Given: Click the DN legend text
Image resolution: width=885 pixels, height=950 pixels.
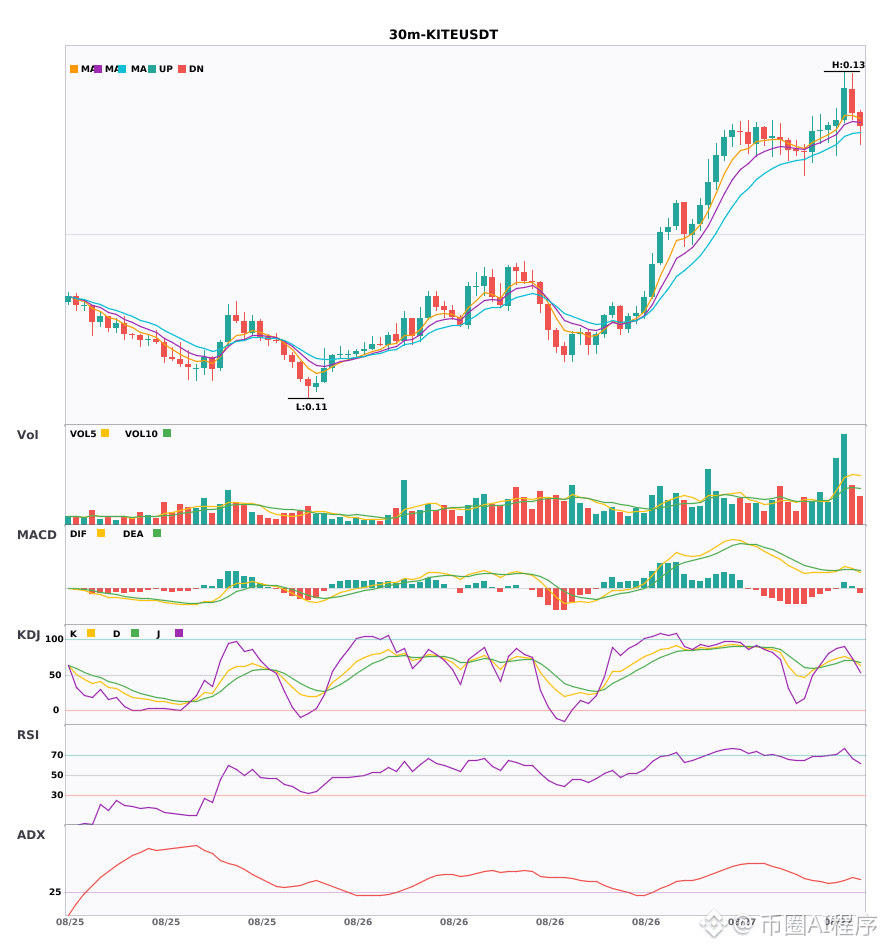Looking at the screenshot, I should [196, 69].
